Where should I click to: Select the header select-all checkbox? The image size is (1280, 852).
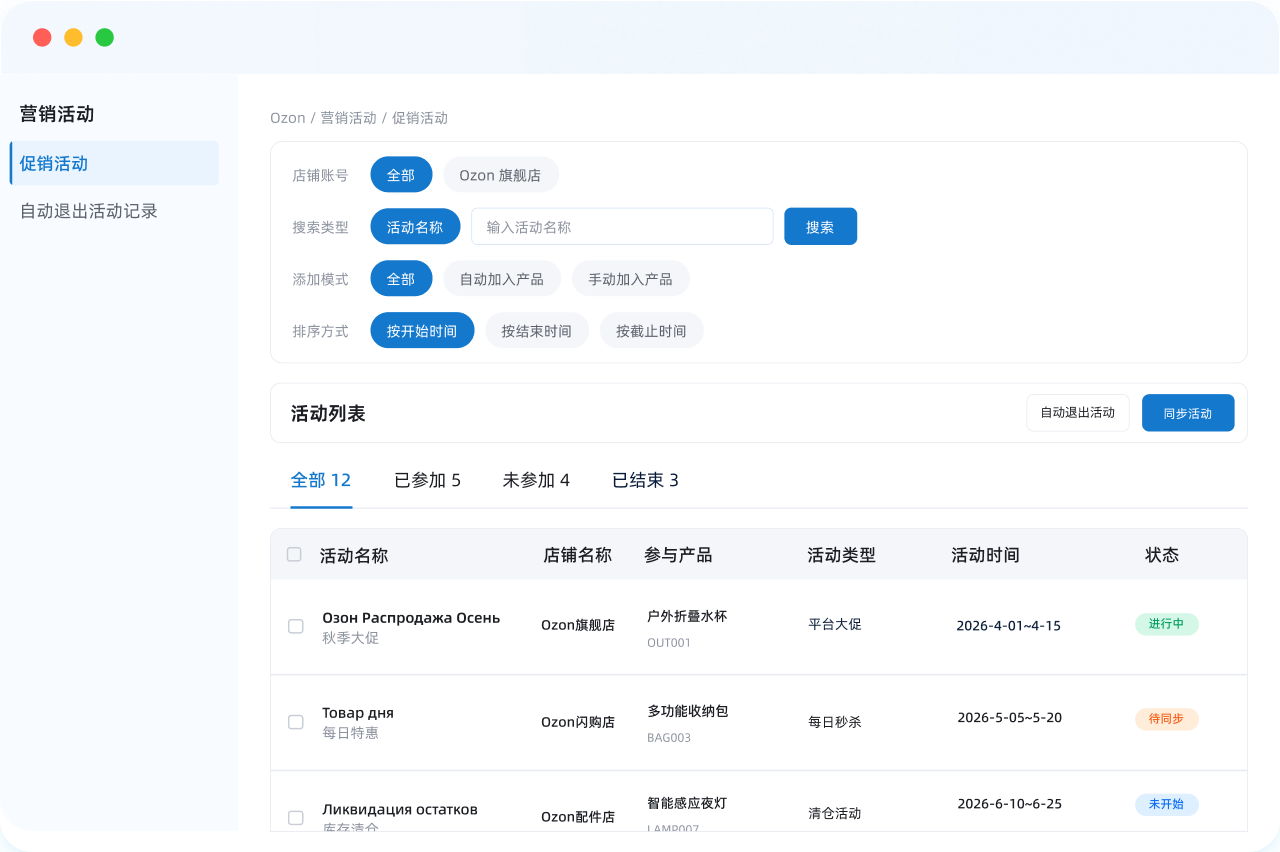tap(294, 554)
